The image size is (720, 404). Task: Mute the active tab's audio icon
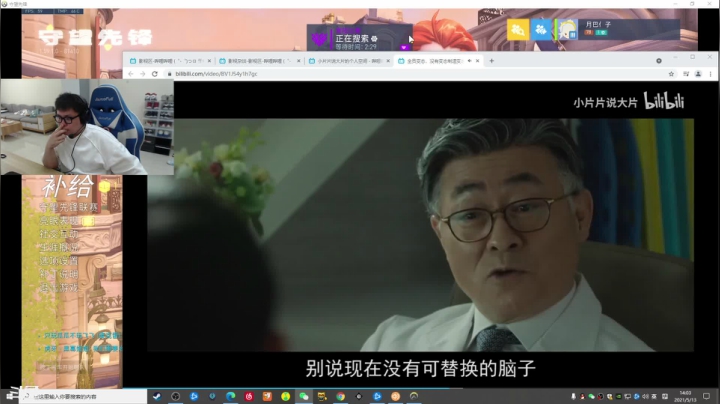coord(469,61)
